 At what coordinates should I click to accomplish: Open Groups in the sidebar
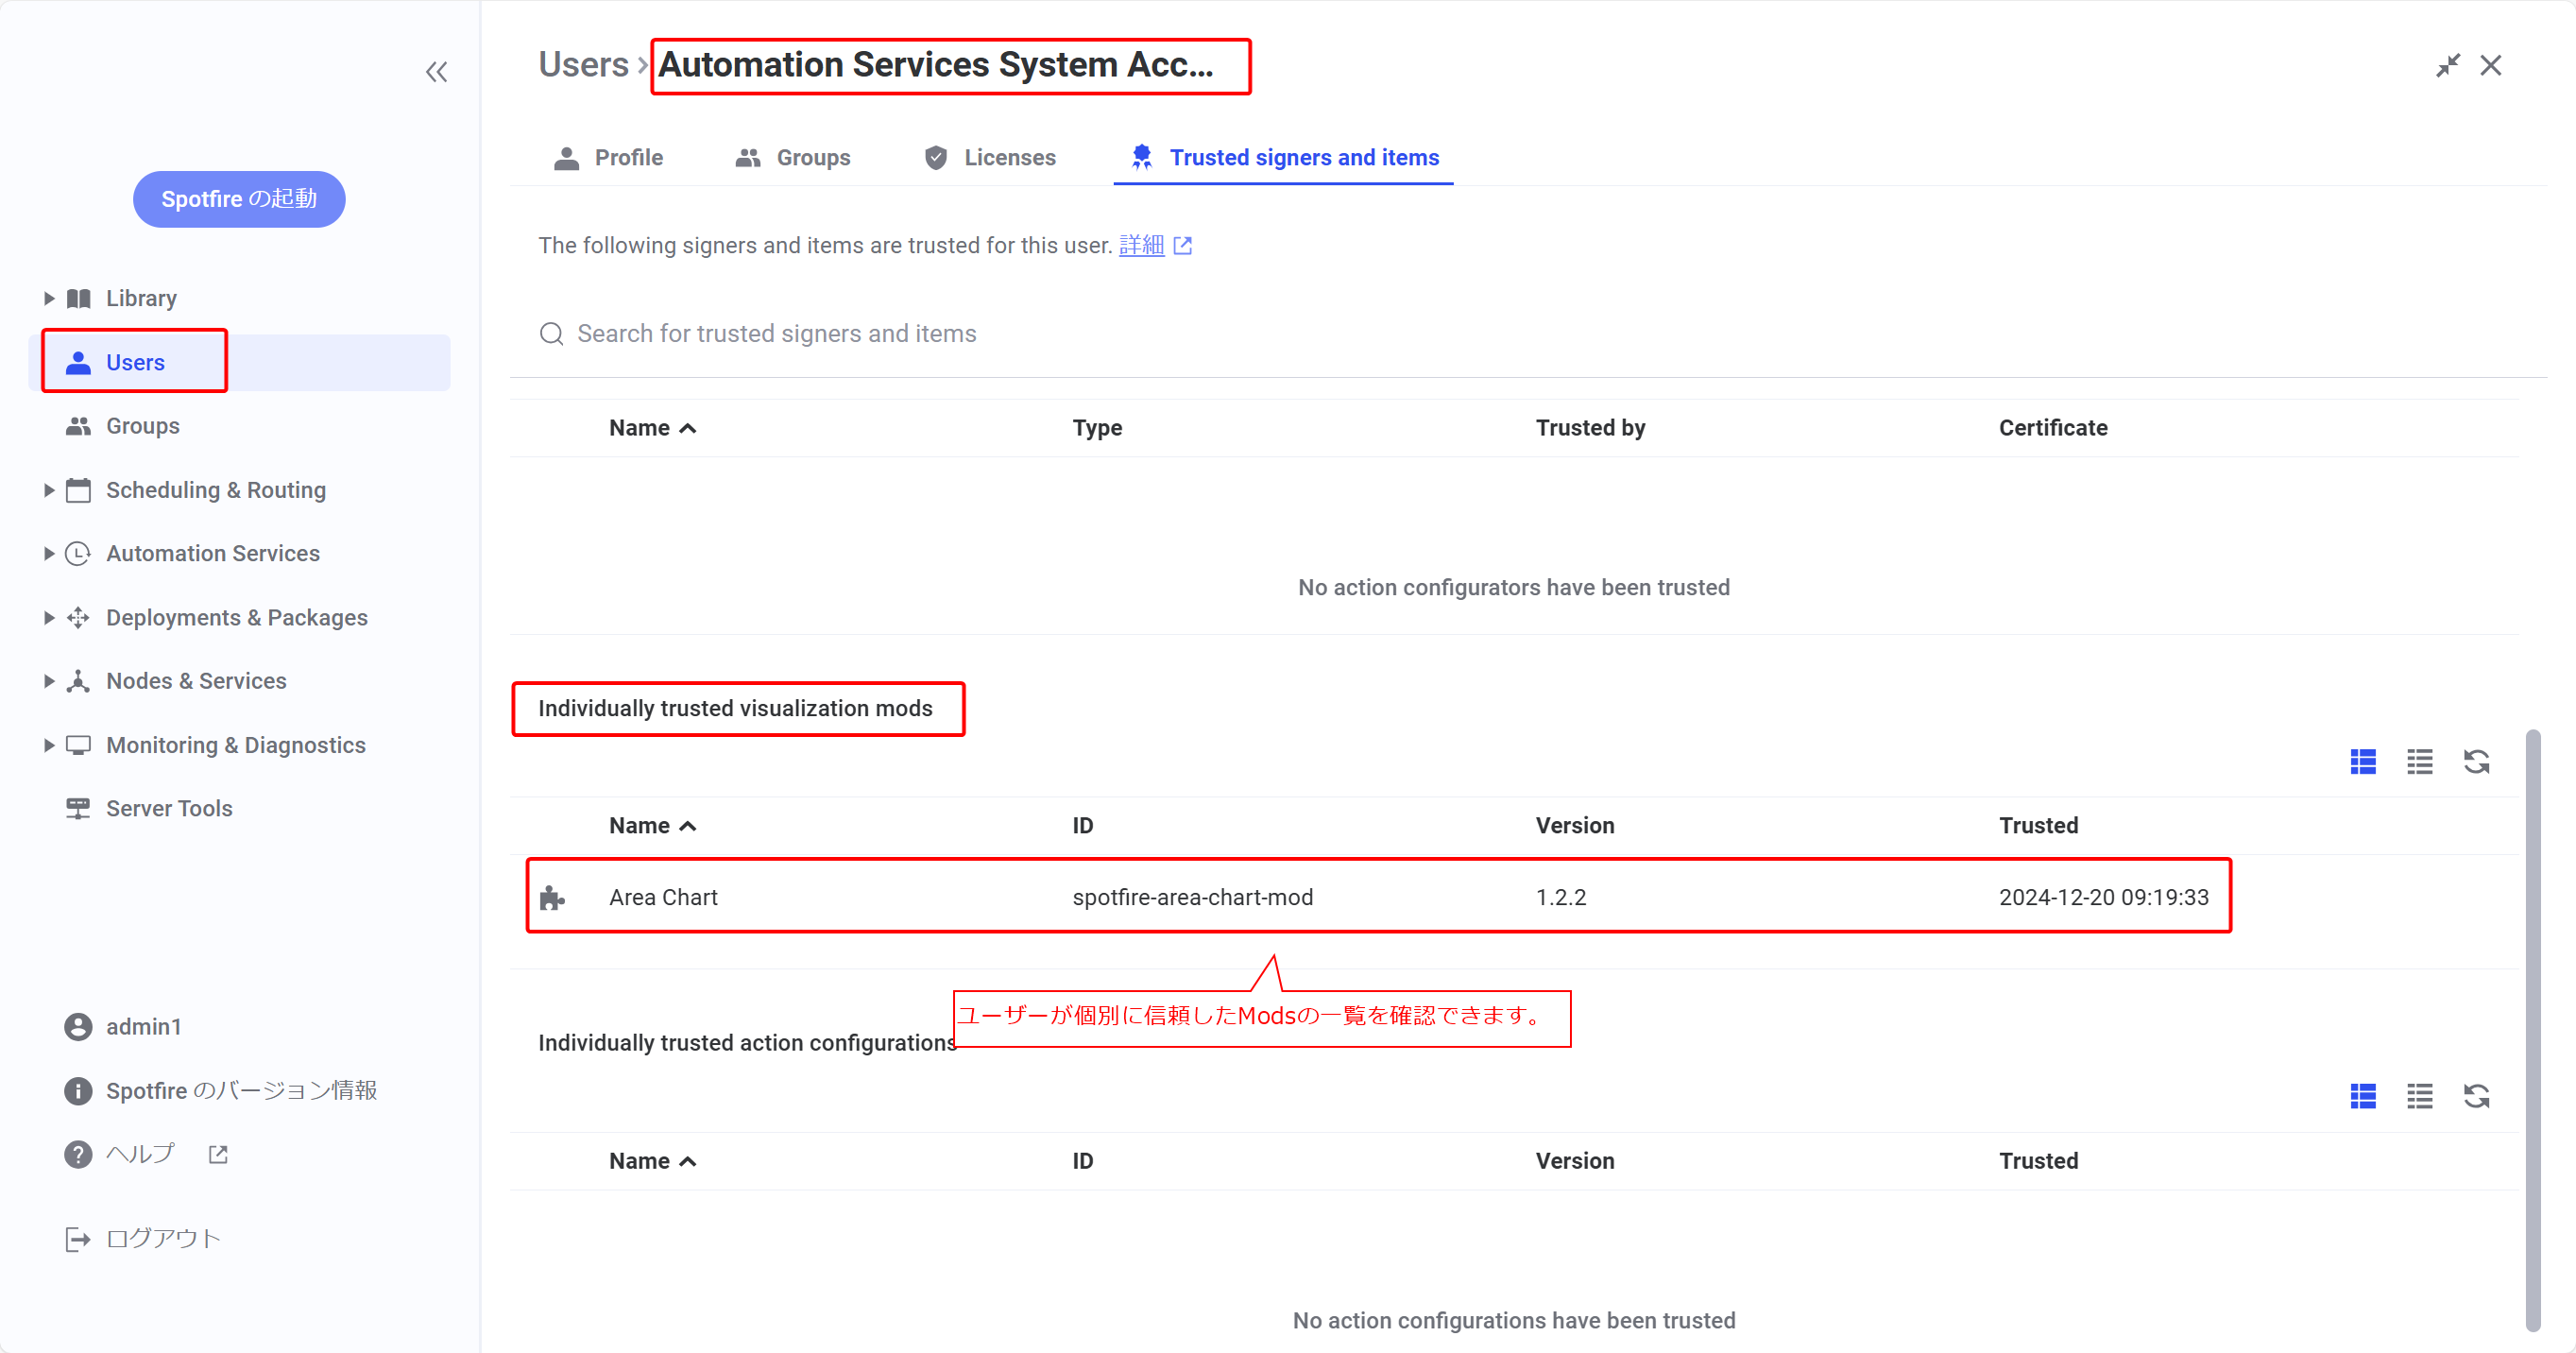point(142,426)
